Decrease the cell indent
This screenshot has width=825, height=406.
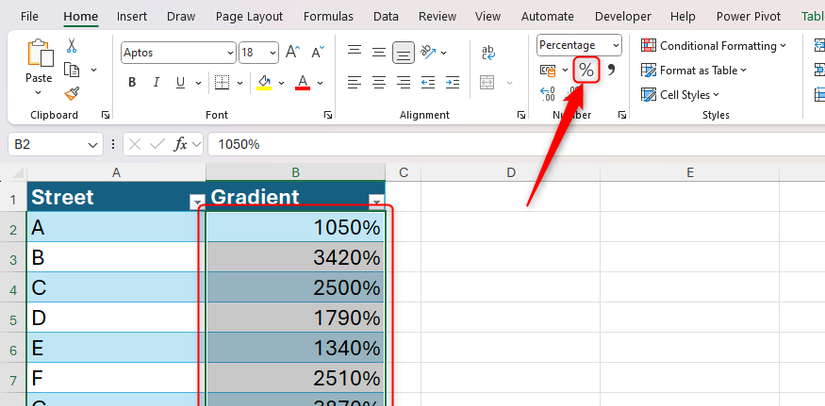coord(428,83)
